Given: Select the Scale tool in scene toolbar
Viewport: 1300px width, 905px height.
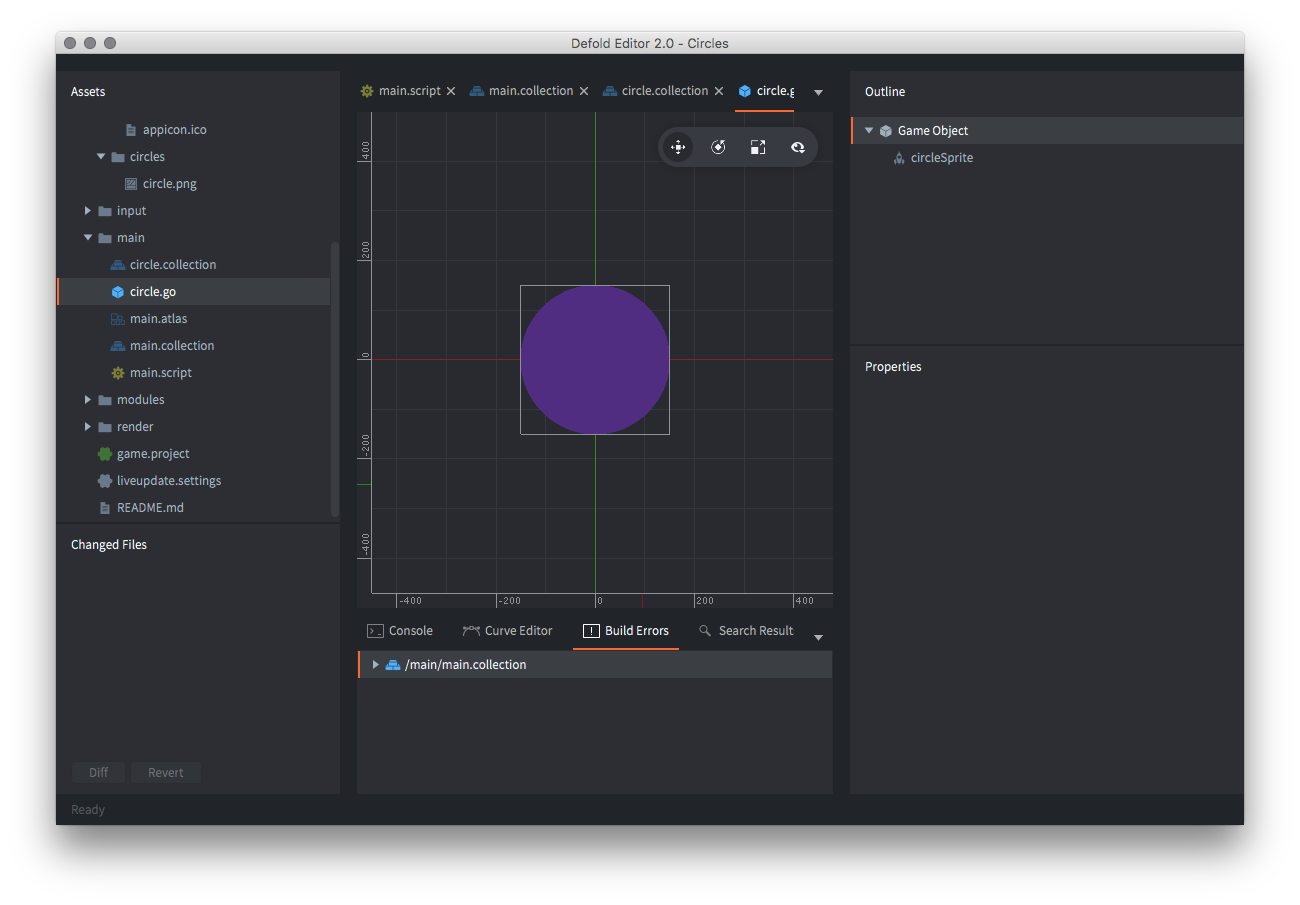Looking at the screenshot, I should [758, 147].
